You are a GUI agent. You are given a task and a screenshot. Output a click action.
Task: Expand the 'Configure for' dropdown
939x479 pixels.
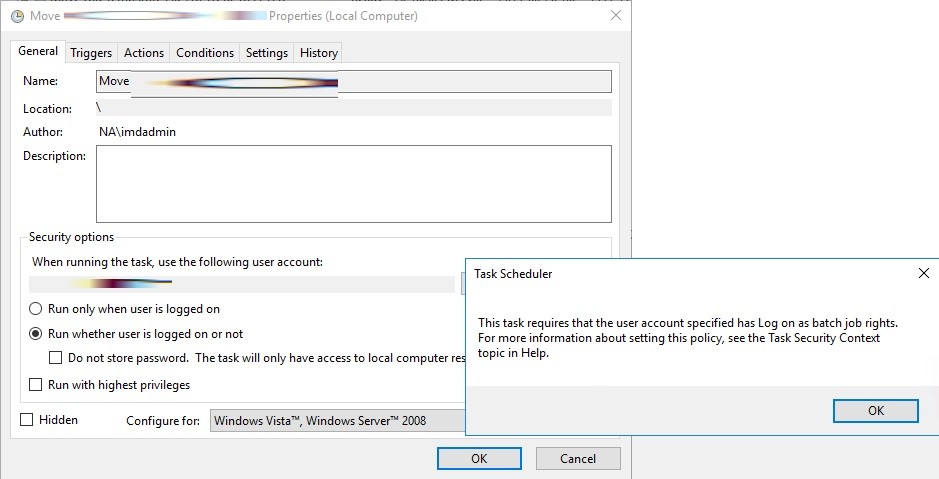pyautogui.click(x=338, y=421)
